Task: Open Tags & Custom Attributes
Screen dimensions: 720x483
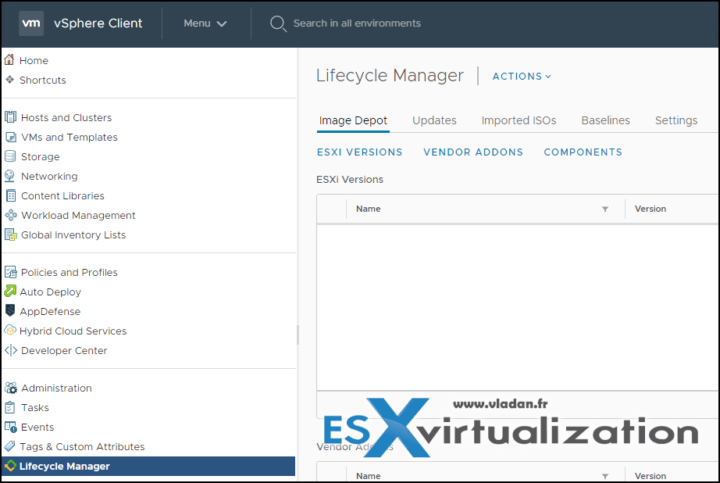Action: pyautogui.click(x=82, y=447)
